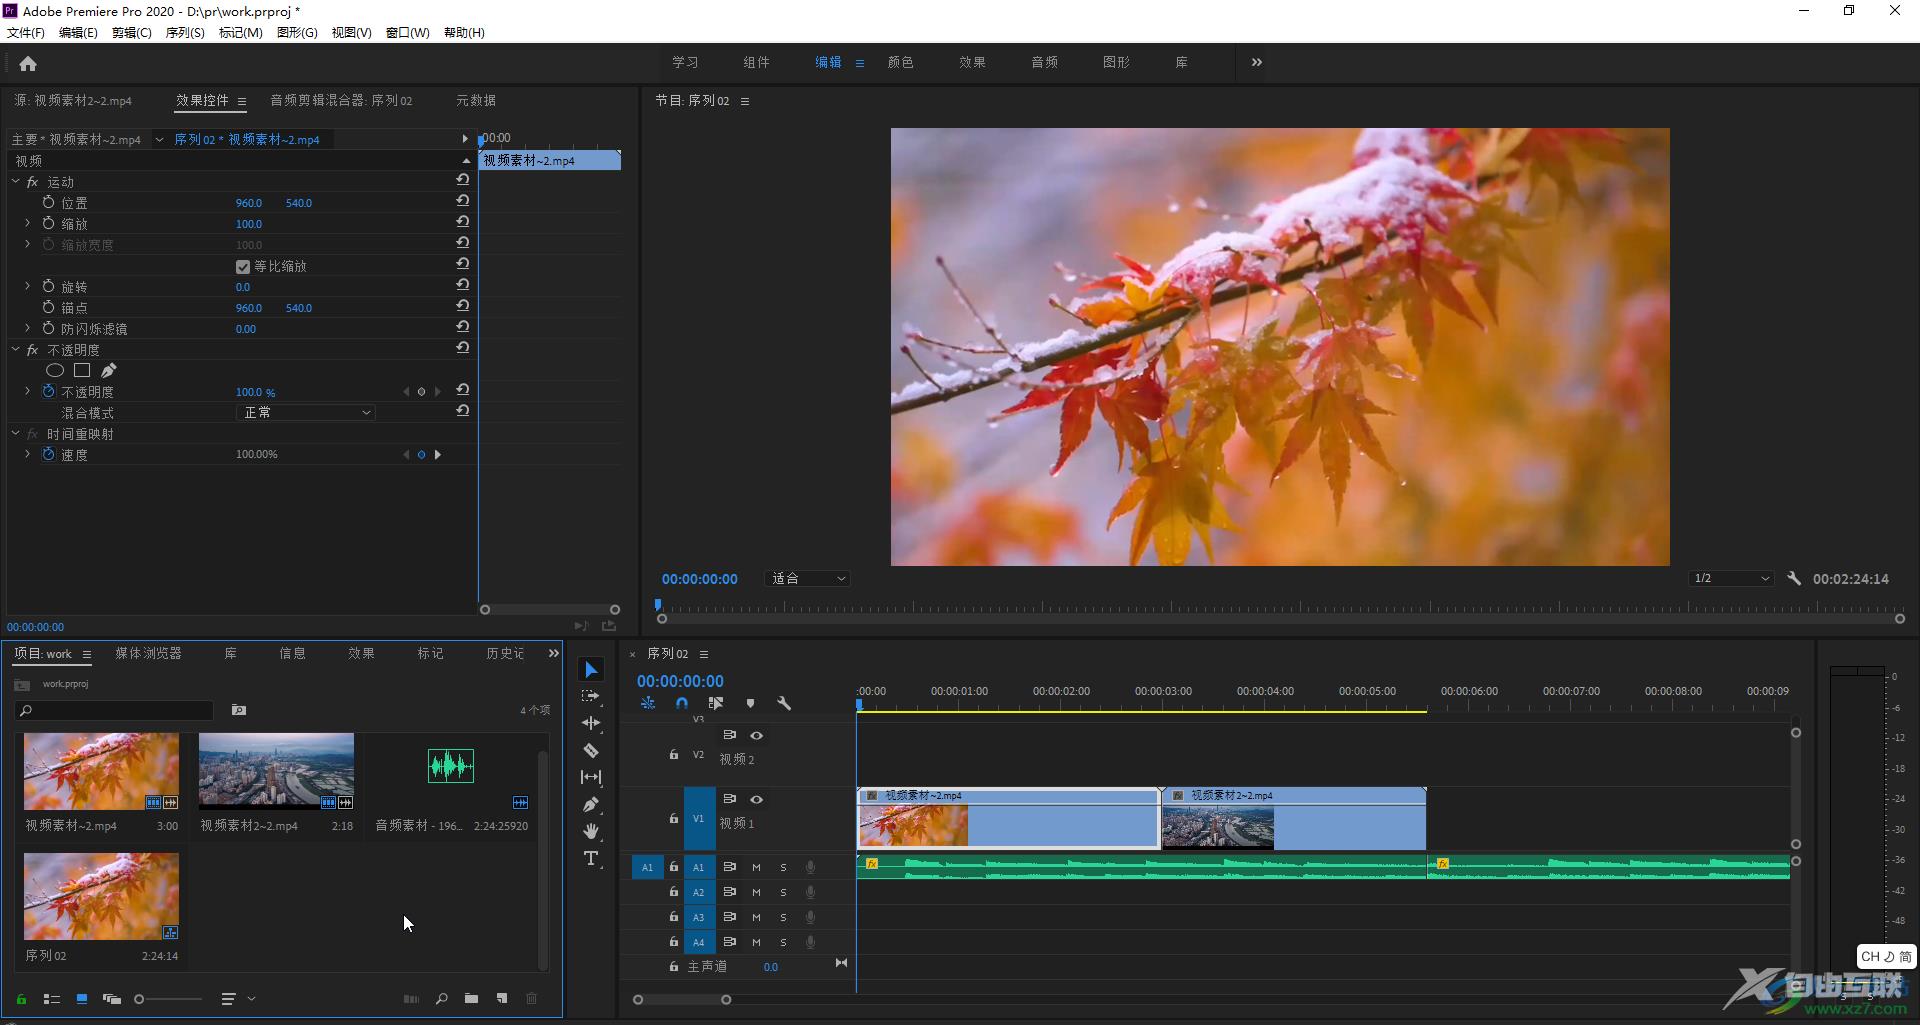The height and width of the screenshot is (1025, 1920).
Task: Use free draw bezier mask pen
Action: pyautogui.click(x=108, y=370)
